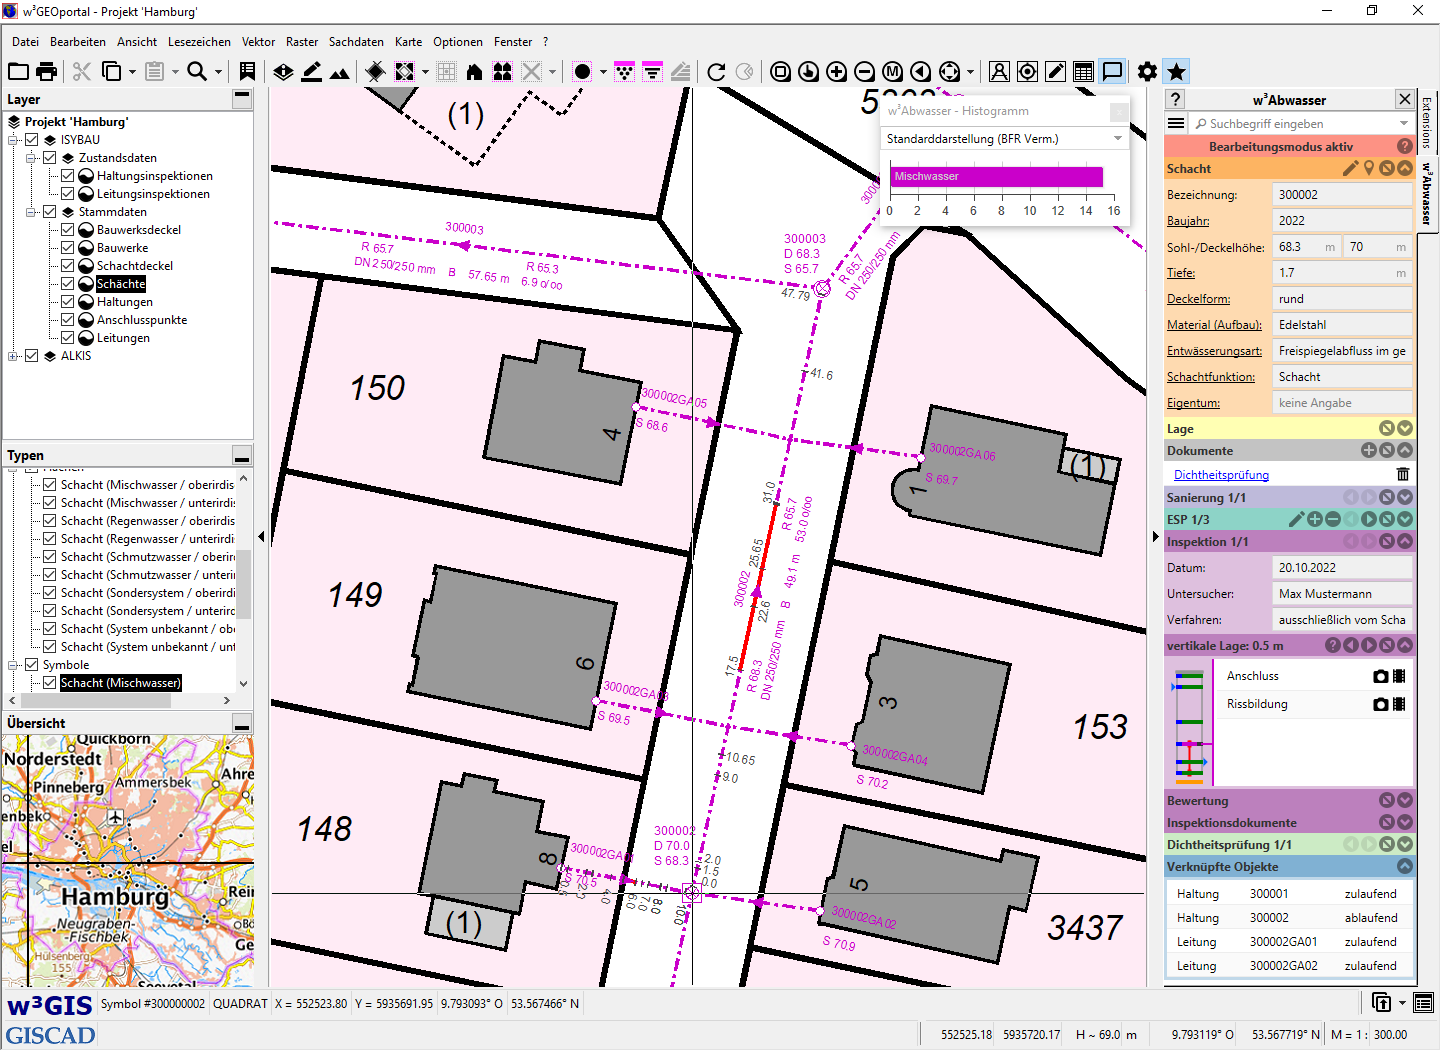The height and width of the screenshot is (1050, 1440).
Task: Toggle the Anschlusspunkte layer checkbox
Action: click(68, 320)
